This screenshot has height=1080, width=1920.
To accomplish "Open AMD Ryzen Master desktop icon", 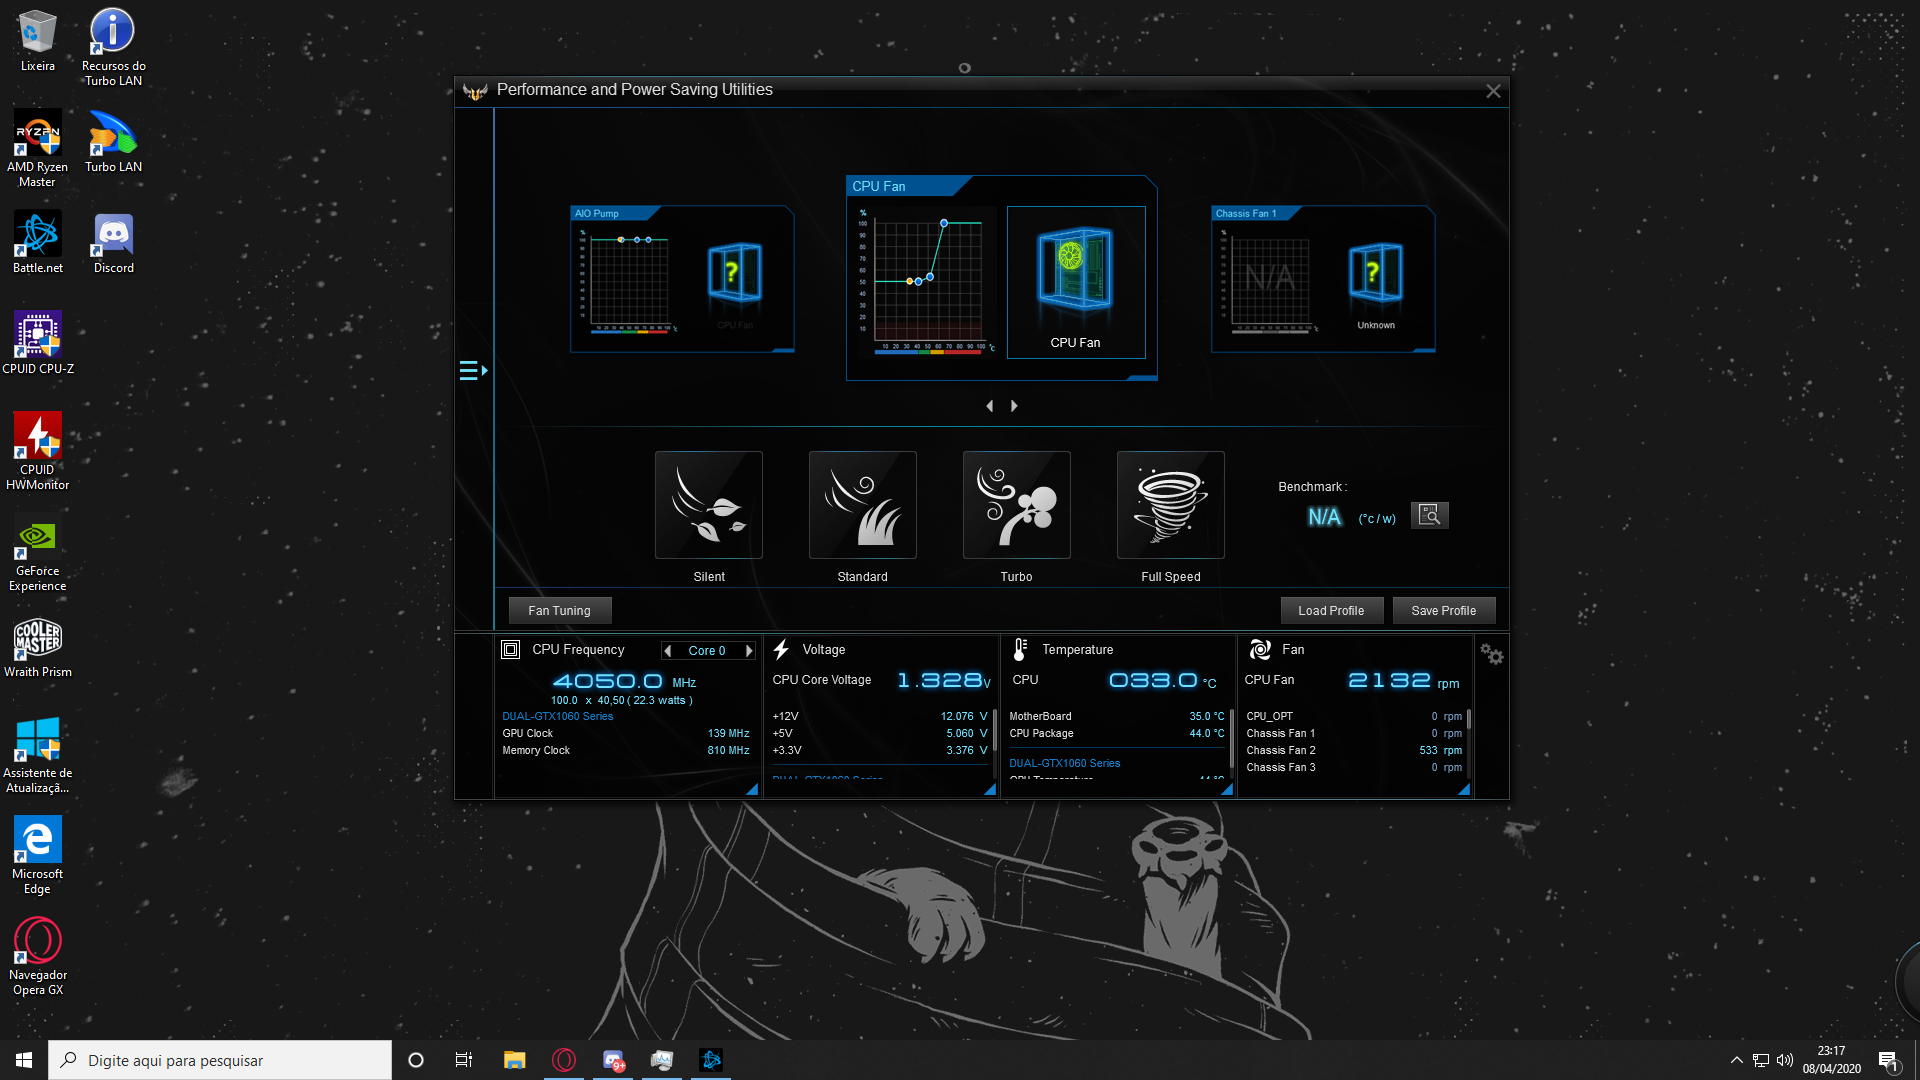I will [37, 148].
